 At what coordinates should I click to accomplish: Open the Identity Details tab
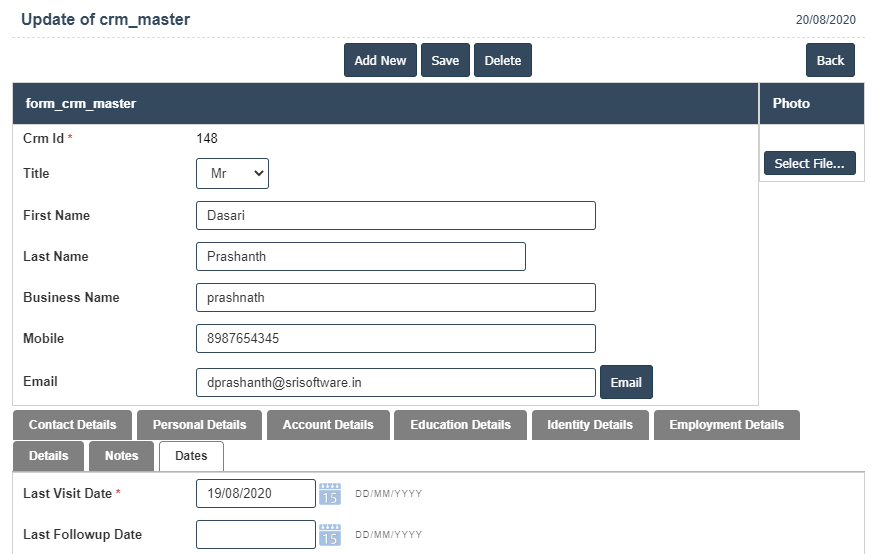pyautogui.click(x=590, y=425)
